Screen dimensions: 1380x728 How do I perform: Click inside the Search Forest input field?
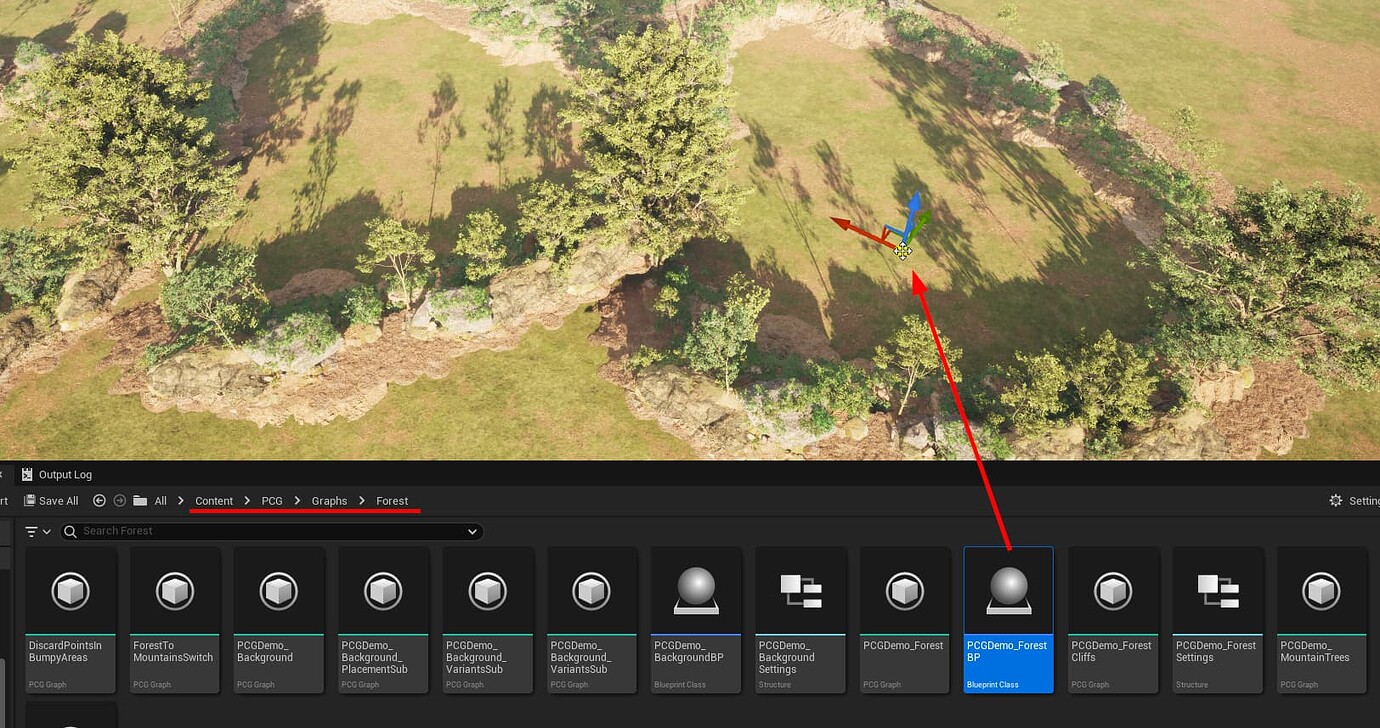click(x=200, y=531)
